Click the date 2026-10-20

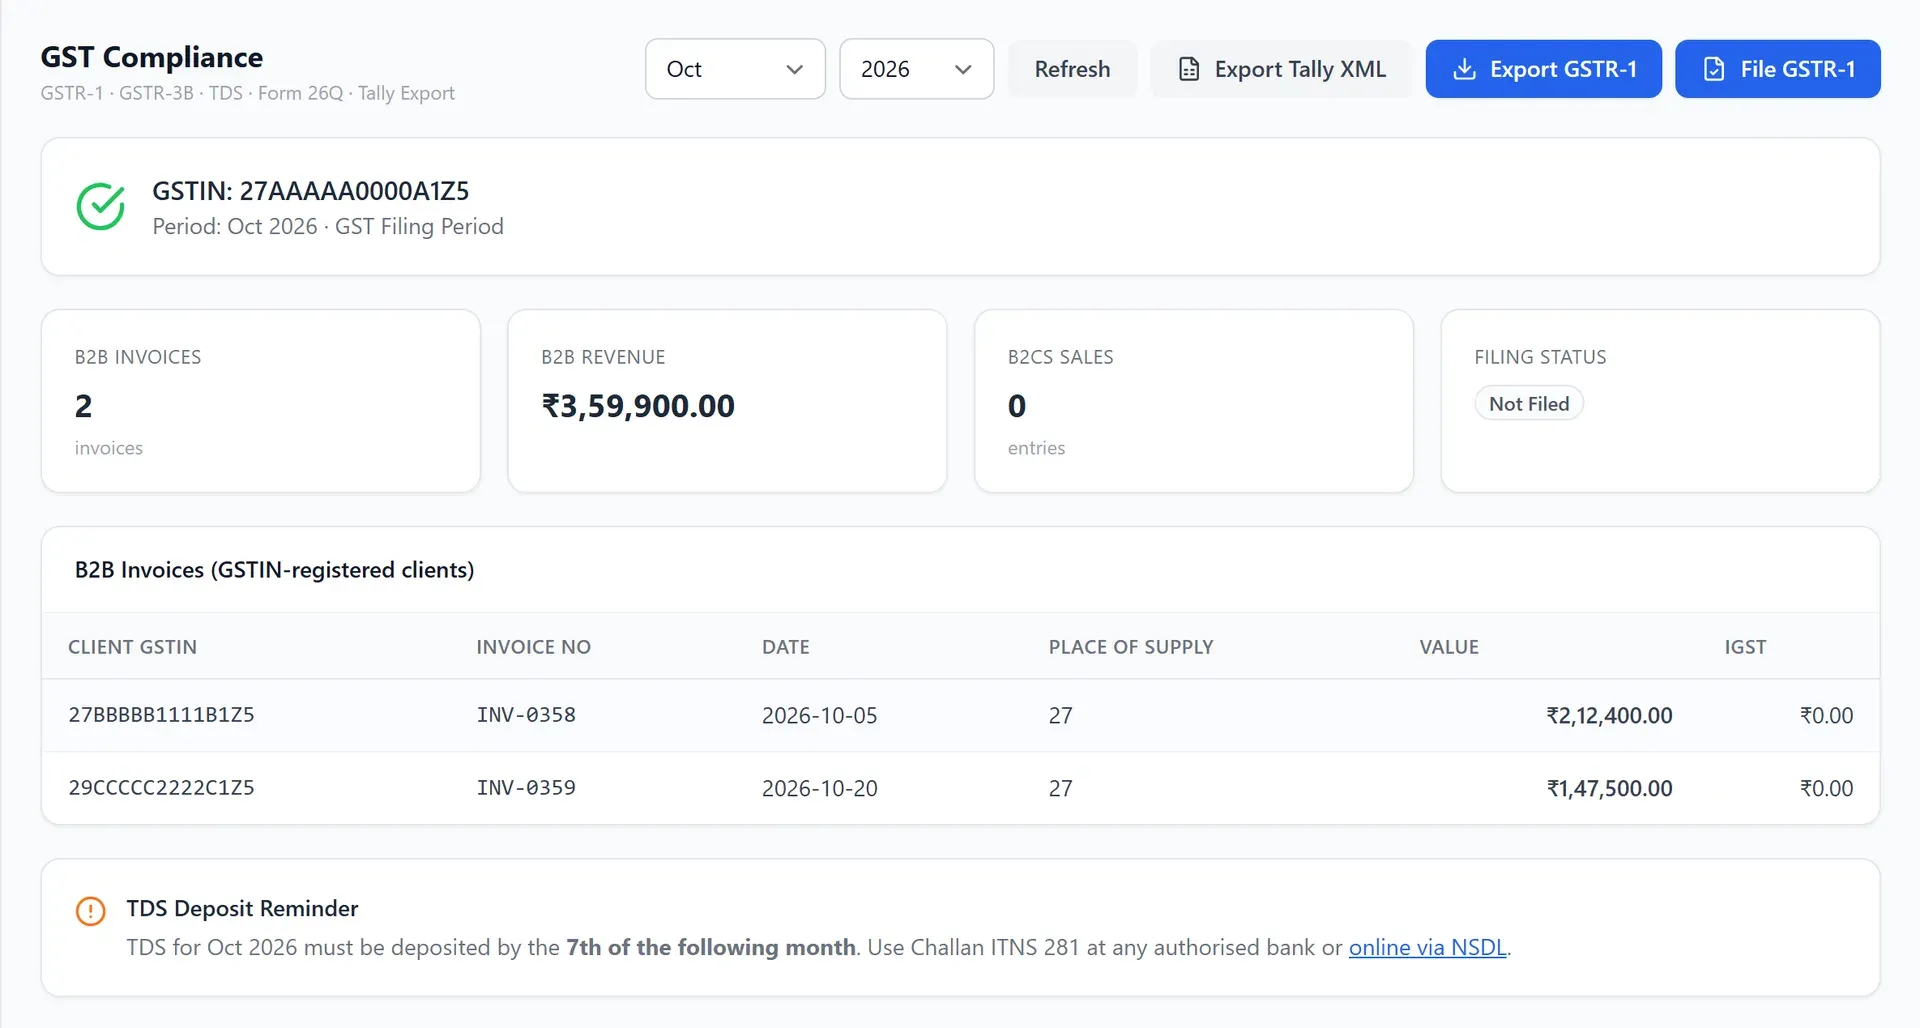[819, 789]
